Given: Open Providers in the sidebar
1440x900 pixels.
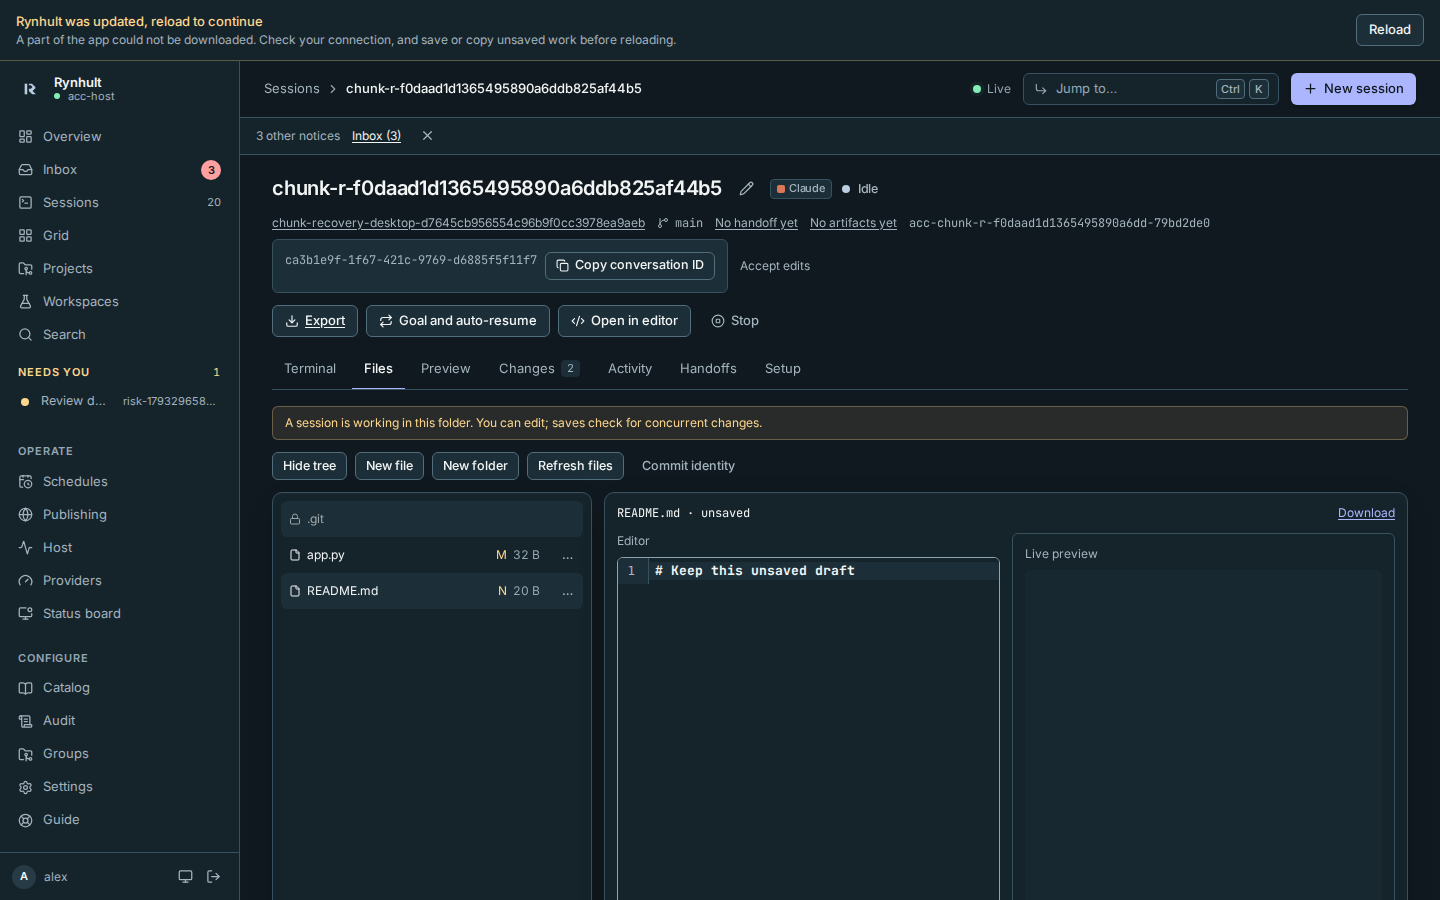Looking at the screenshot, I should tap(120, 580).
